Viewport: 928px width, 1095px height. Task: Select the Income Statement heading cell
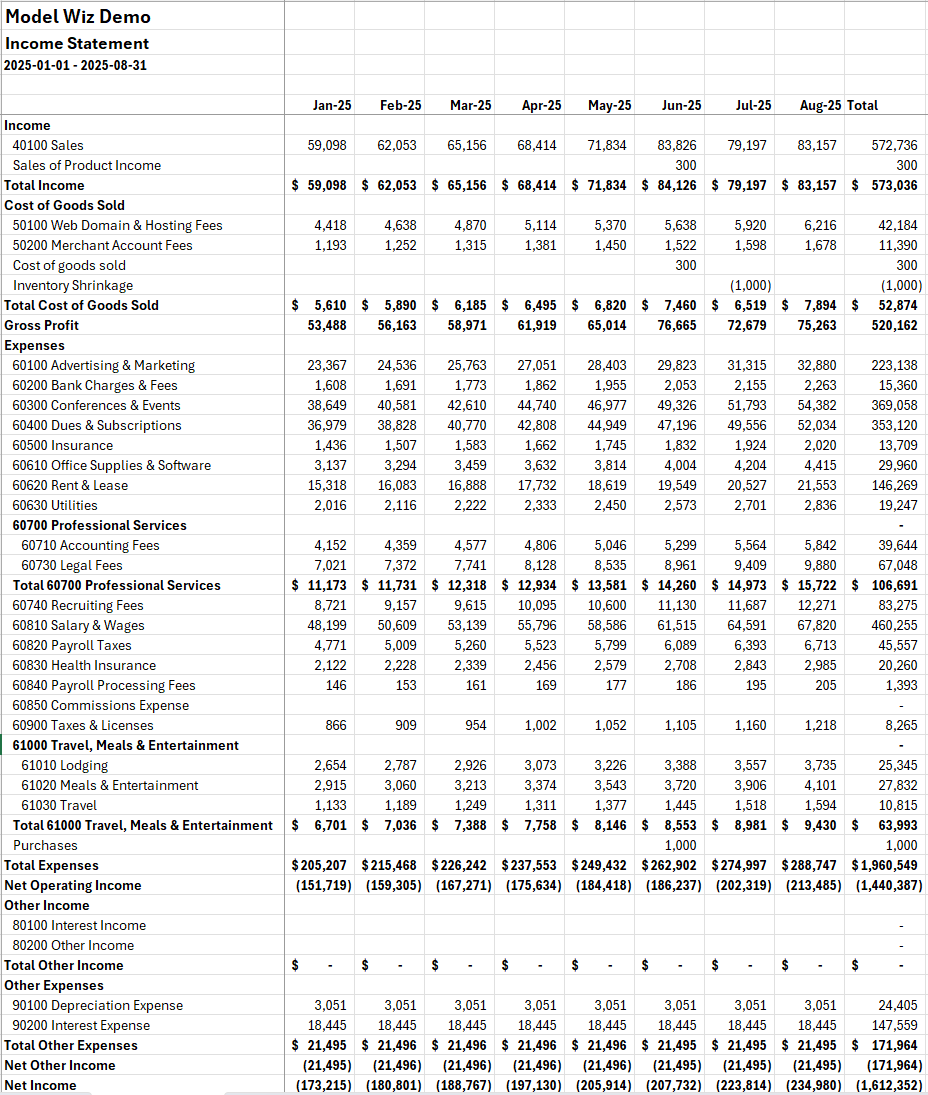(x=77, y=44)
